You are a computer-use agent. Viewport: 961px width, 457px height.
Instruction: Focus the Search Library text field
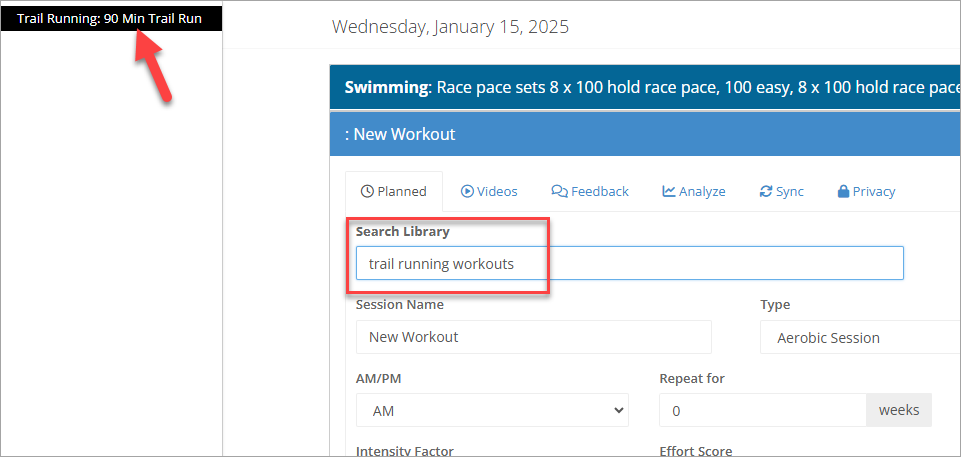tap(629, 263)
